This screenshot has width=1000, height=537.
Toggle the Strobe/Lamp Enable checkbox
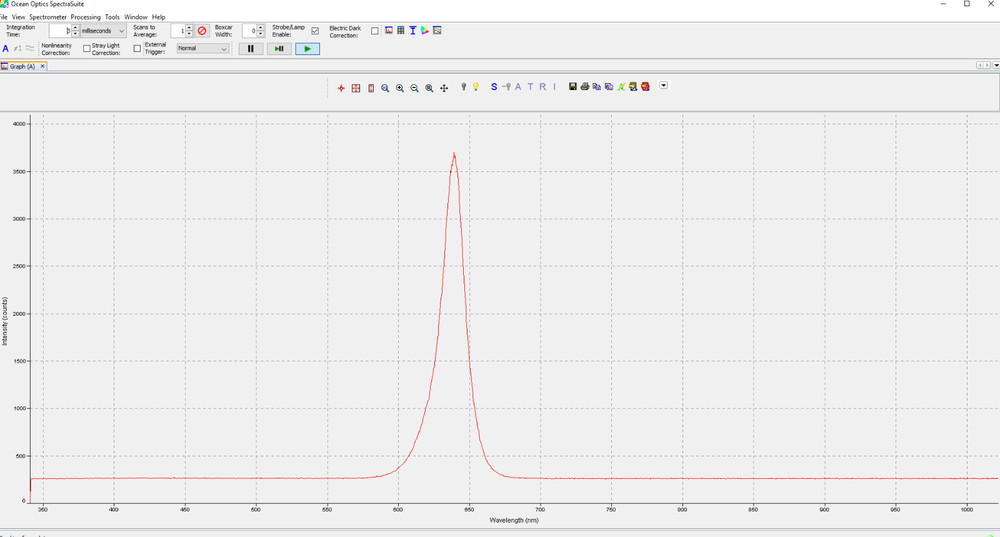coord(316,31)
